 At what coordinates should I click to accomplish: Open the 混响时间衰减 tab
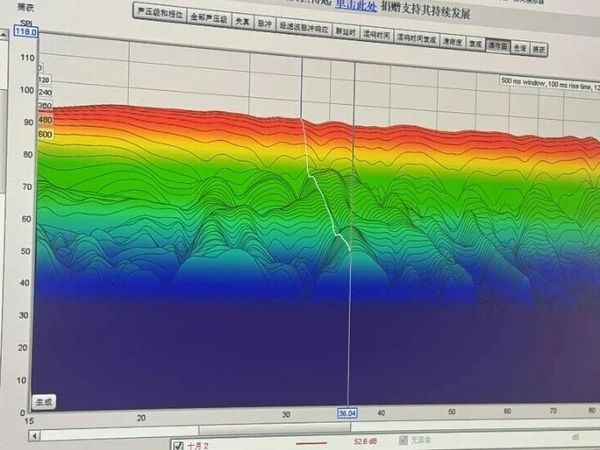(416, 38)
